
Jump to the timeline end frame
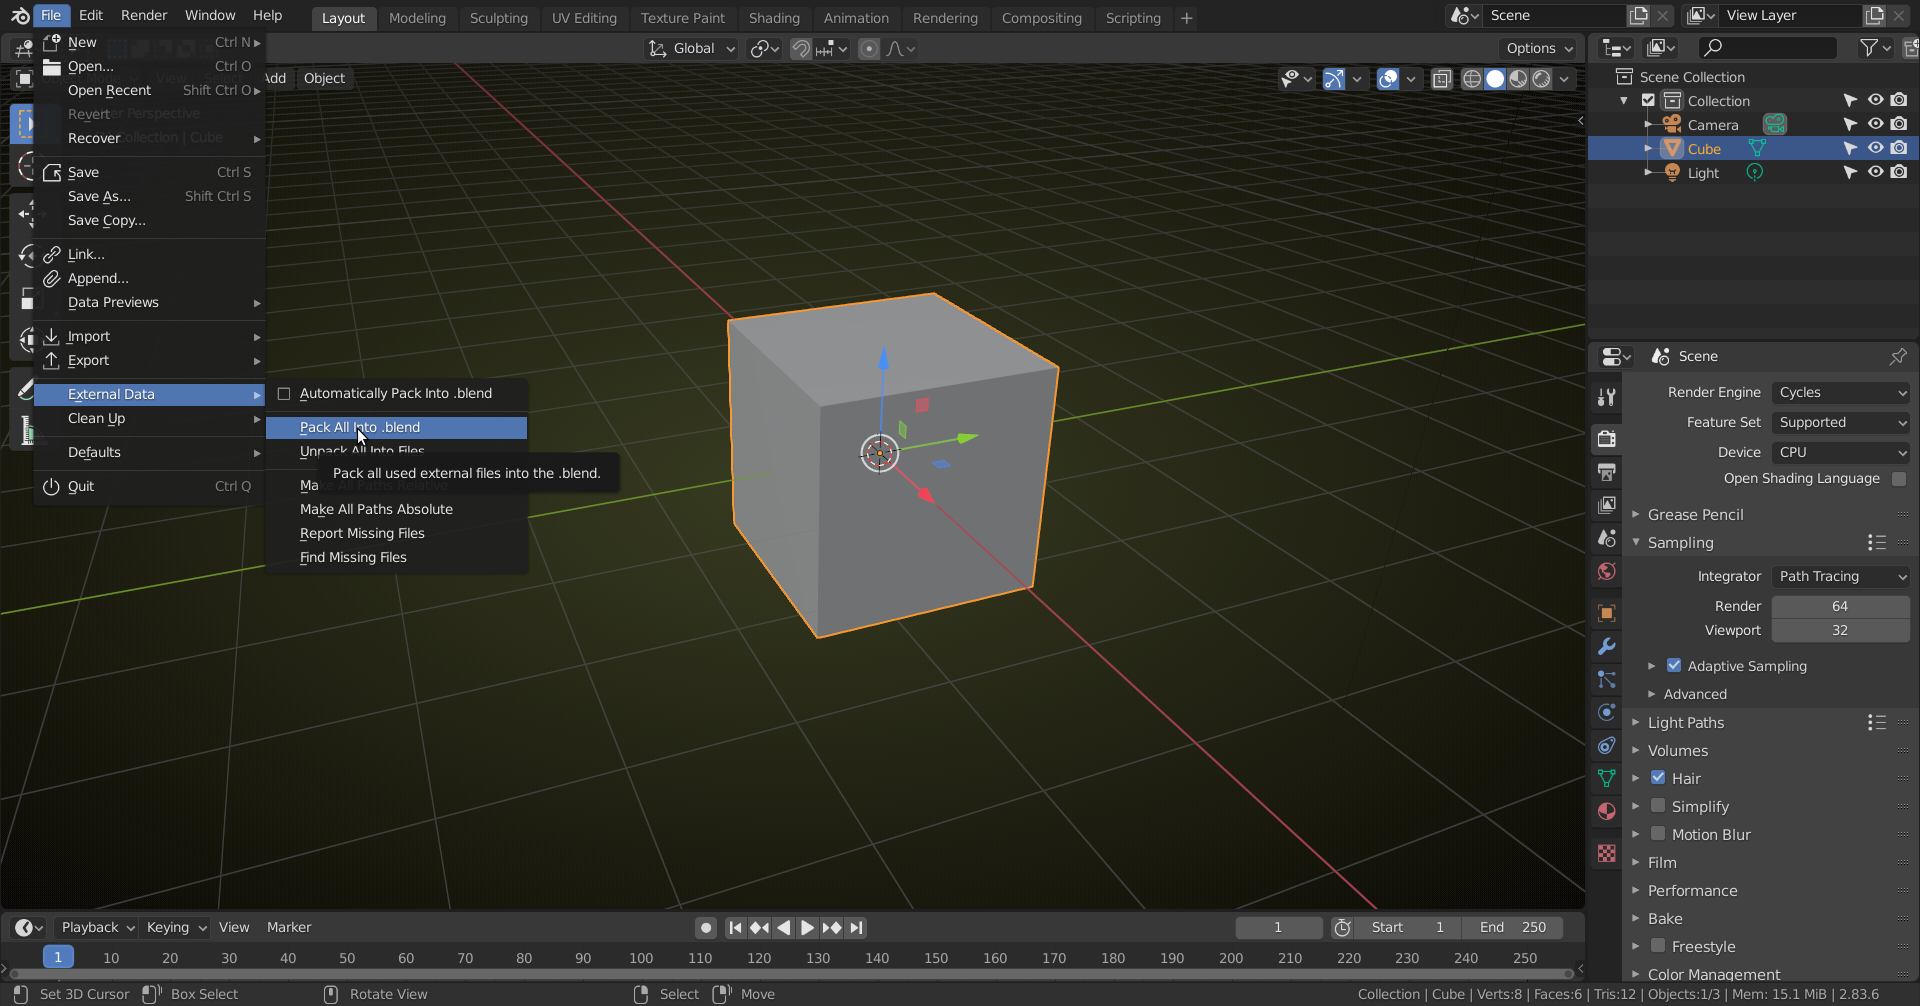pos(856,928)
